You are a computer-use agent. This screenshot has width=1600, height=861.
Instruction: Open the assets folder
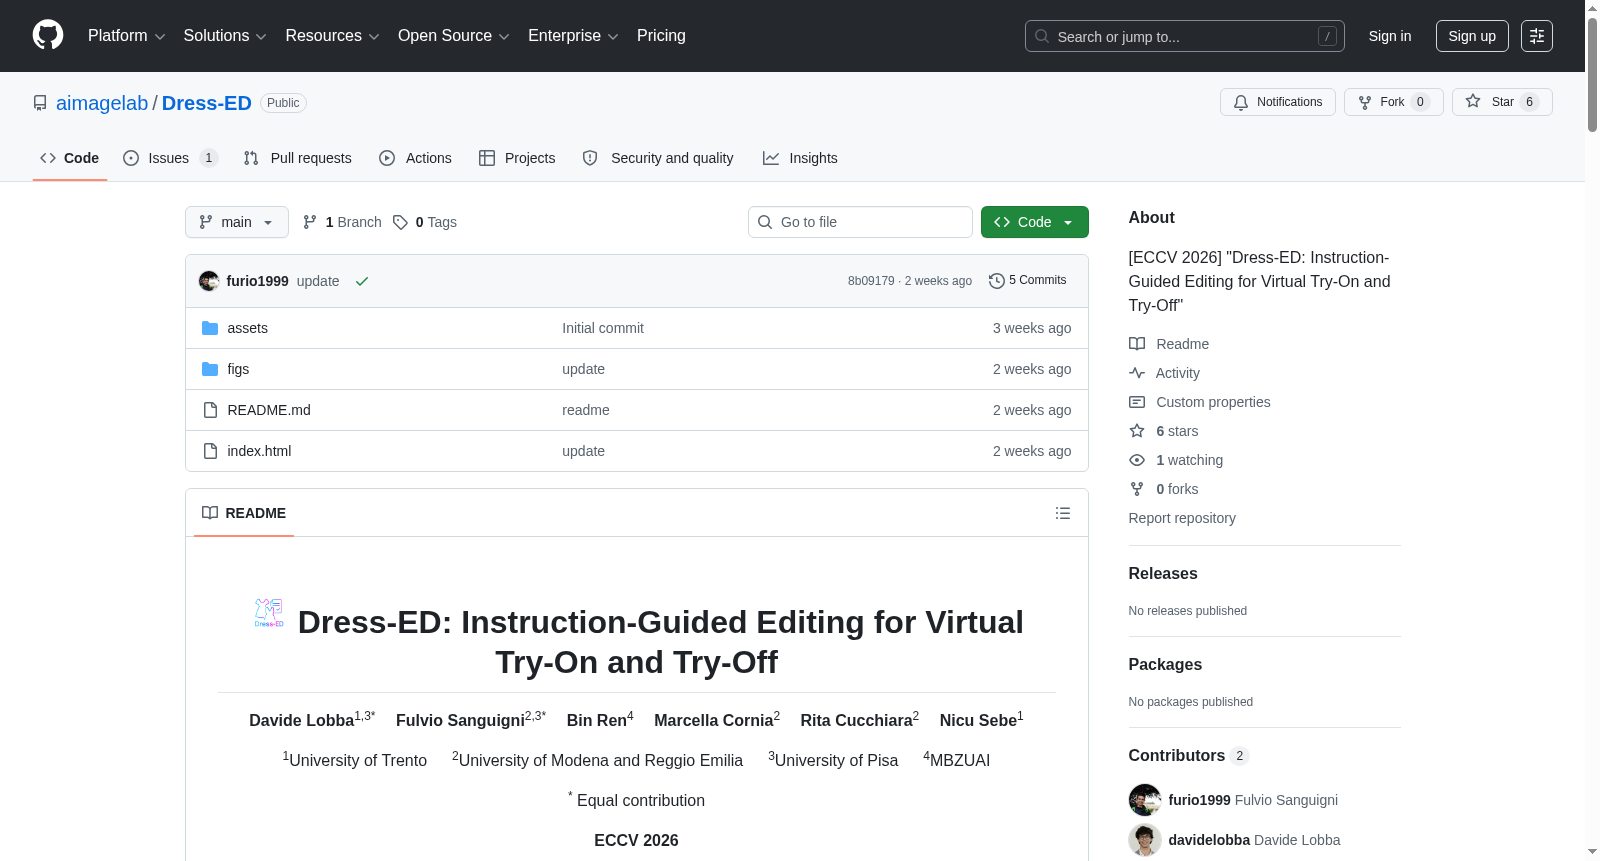[x=247, y=328]
